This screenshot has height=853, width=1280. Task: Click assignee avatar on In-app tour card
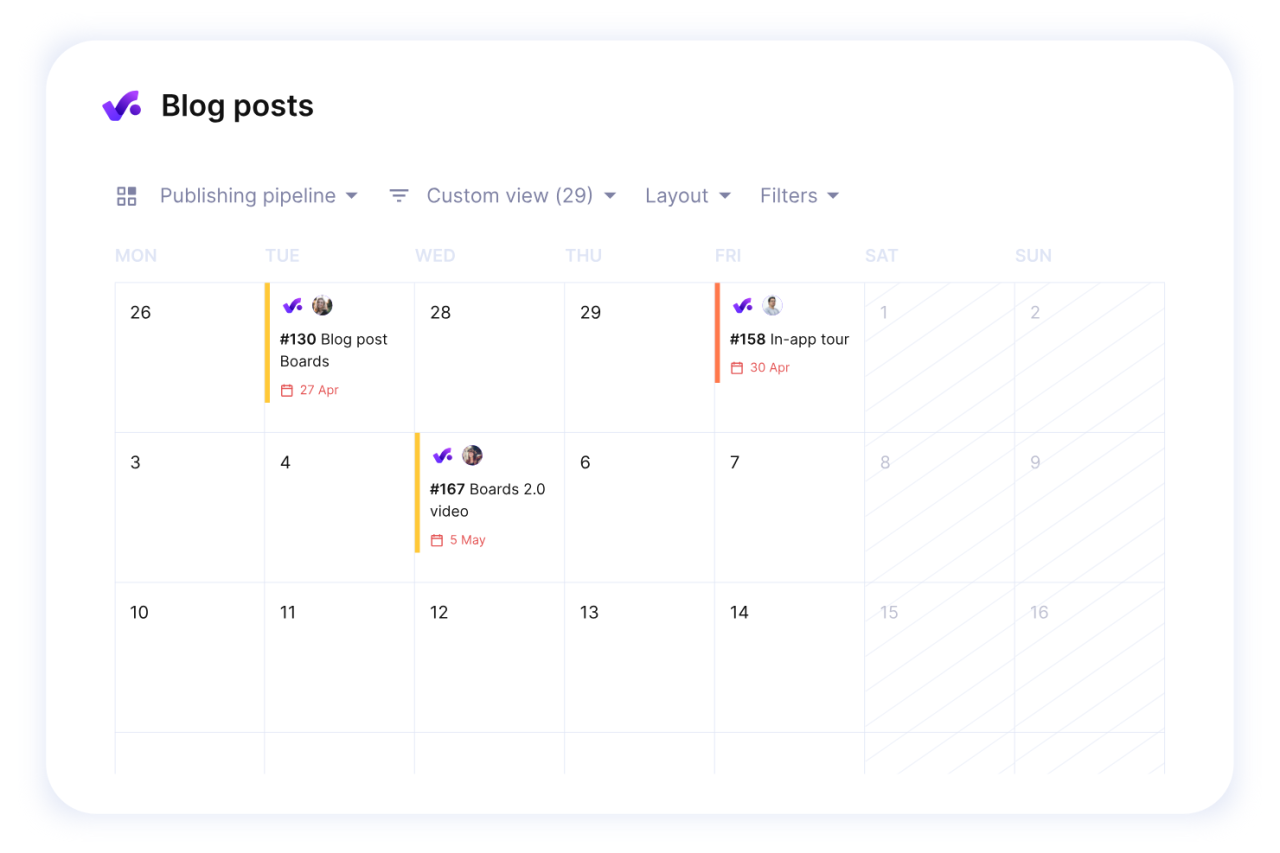coord(772,306)
